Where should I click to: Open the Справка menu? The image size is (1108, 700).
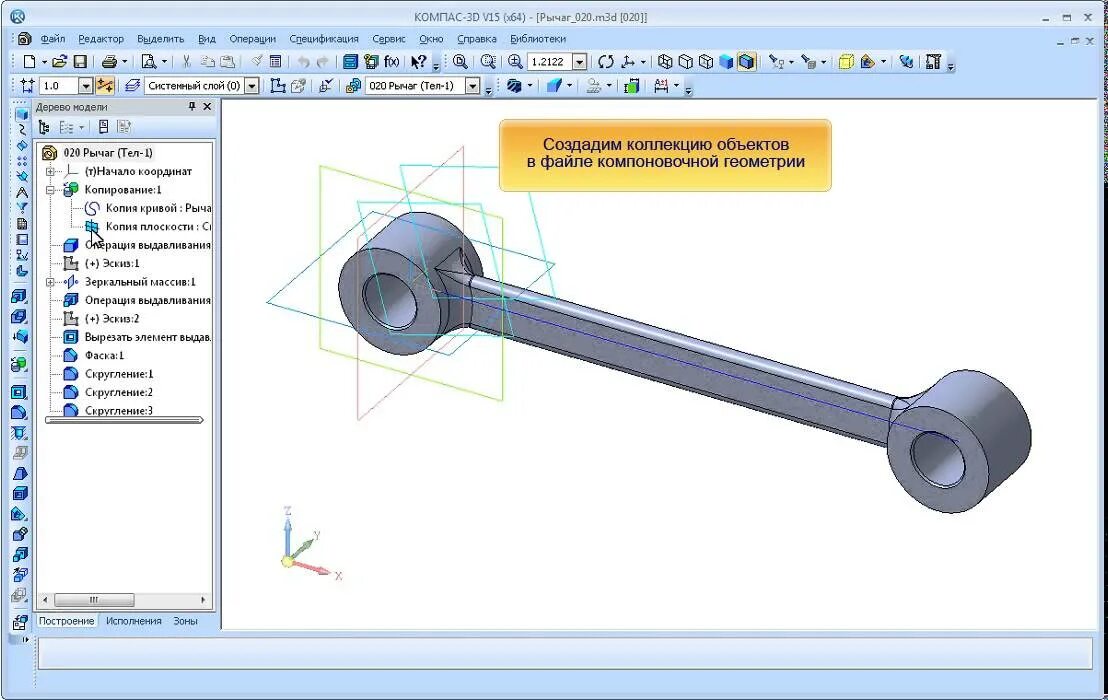[x=476, y=39]
